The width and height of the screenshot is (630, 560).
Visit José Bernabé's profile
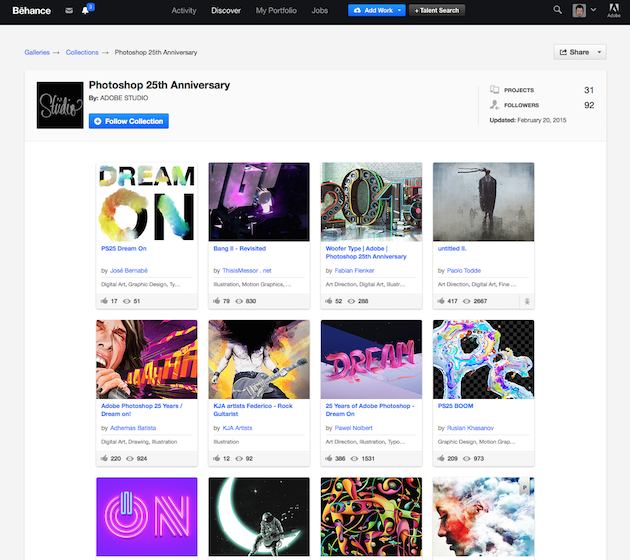coord(129,270)
